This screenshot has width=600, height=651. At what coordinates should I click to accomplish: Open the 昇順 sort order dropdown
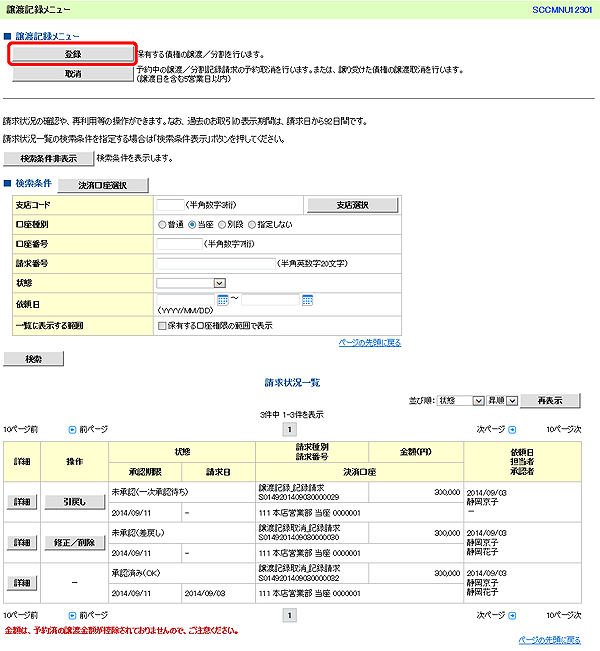[502, 401]
